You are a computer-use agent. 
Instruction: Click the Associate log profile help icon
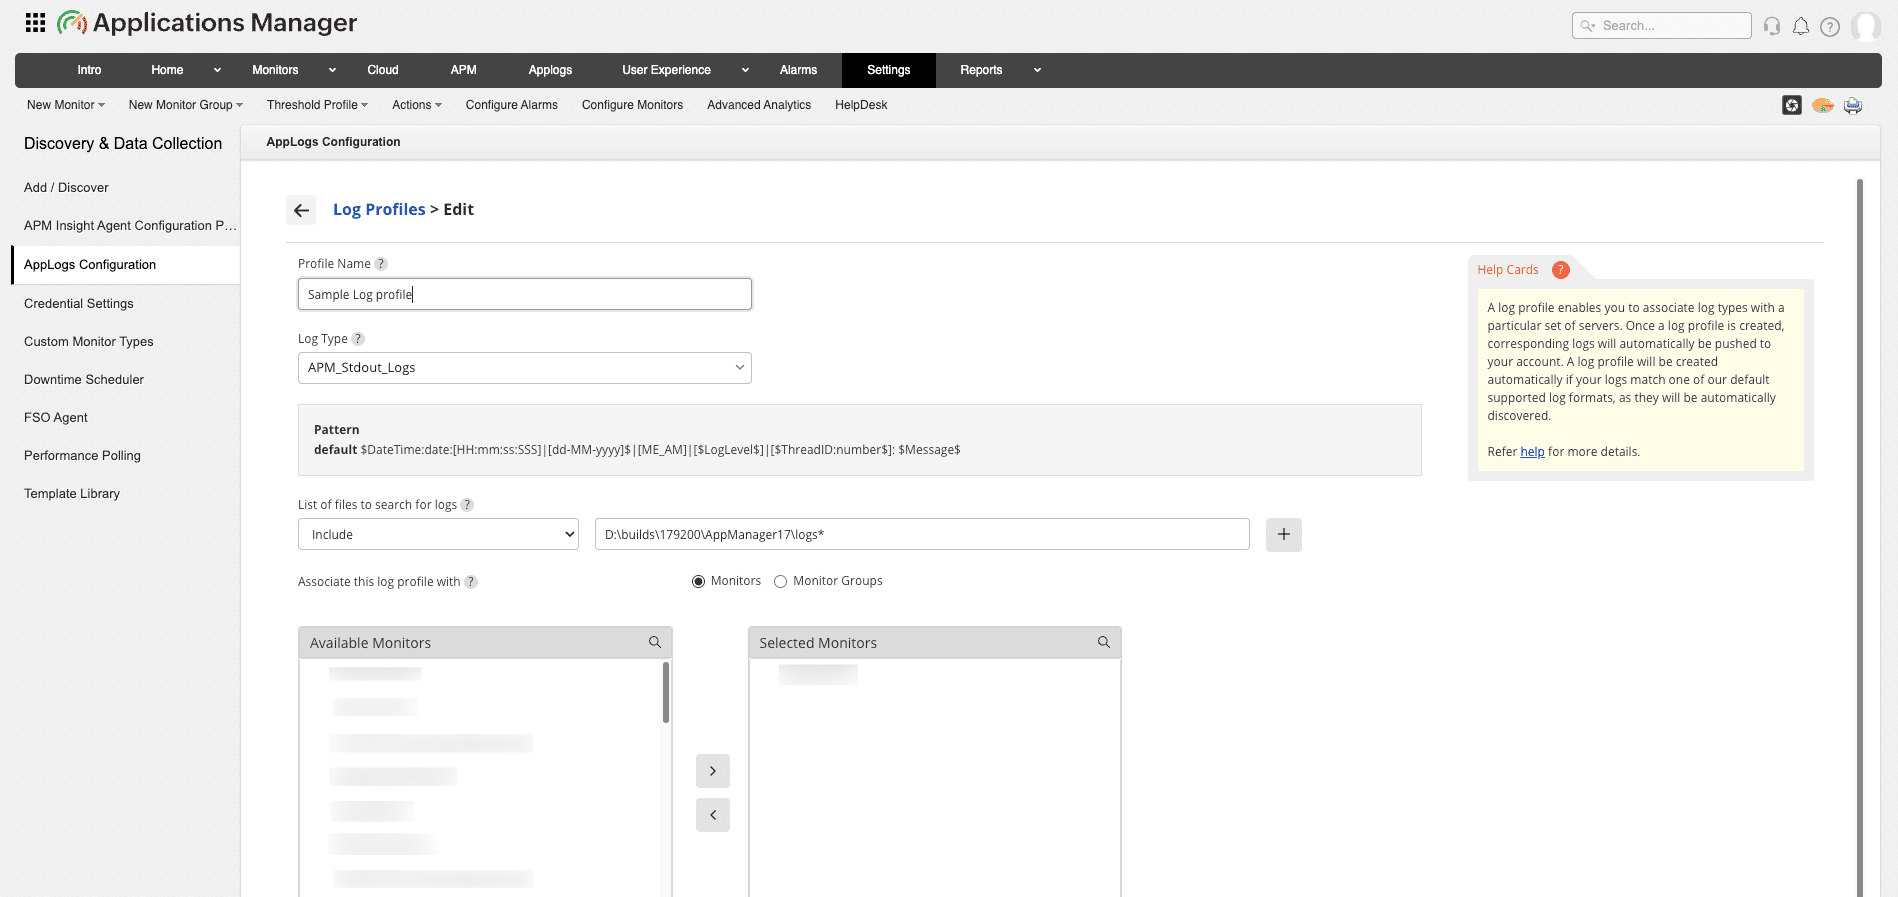tap(471, 582)
